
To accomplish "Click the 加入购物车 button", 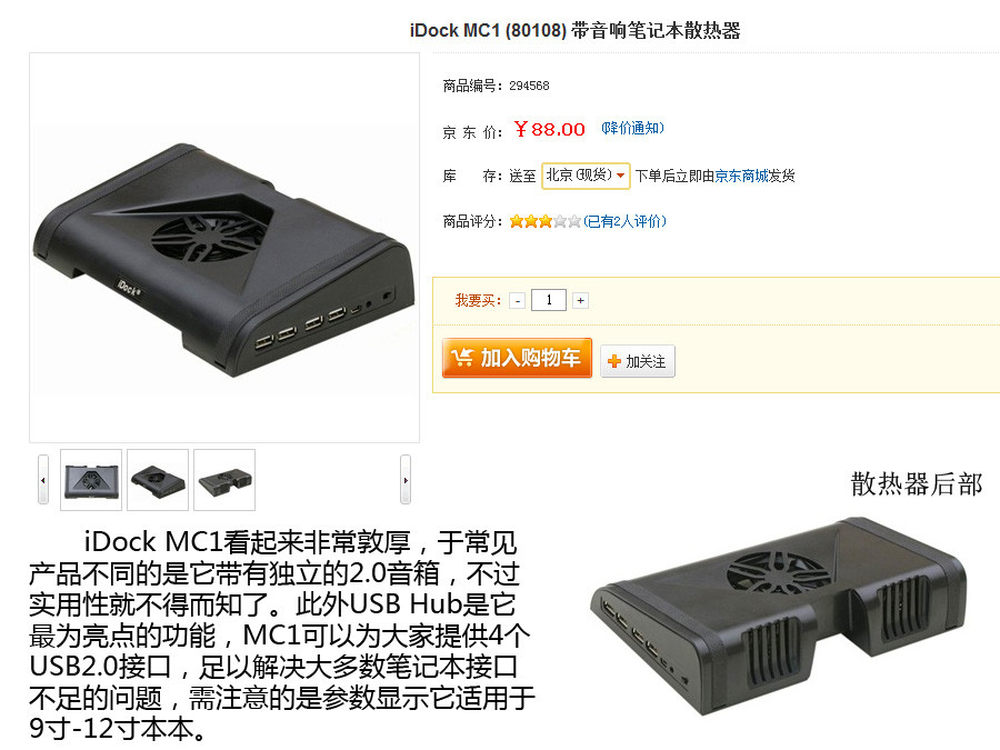I will pos(517,358).
